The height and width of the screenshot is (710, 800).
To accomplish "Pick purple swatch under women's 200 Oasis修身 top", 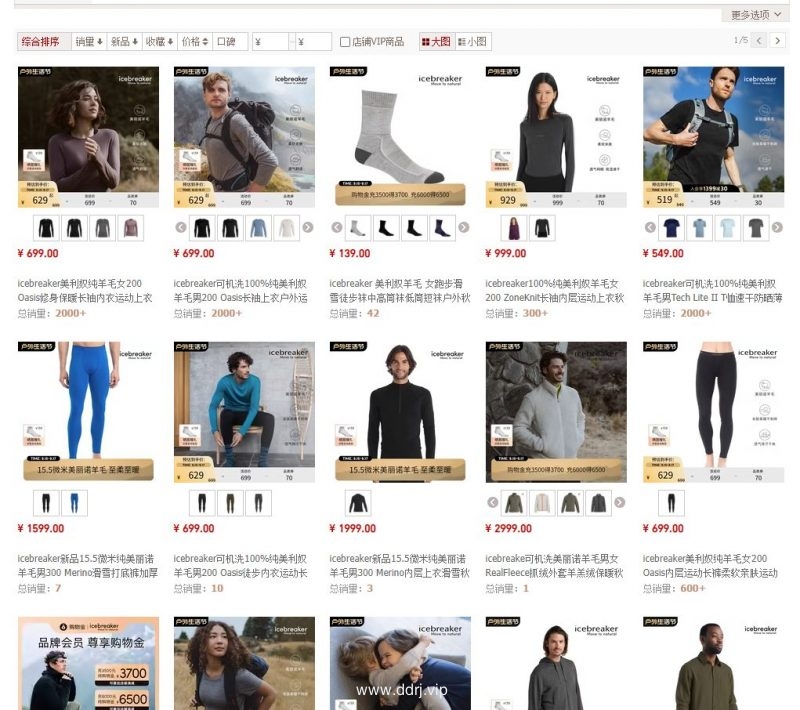I will click(131, 228).
